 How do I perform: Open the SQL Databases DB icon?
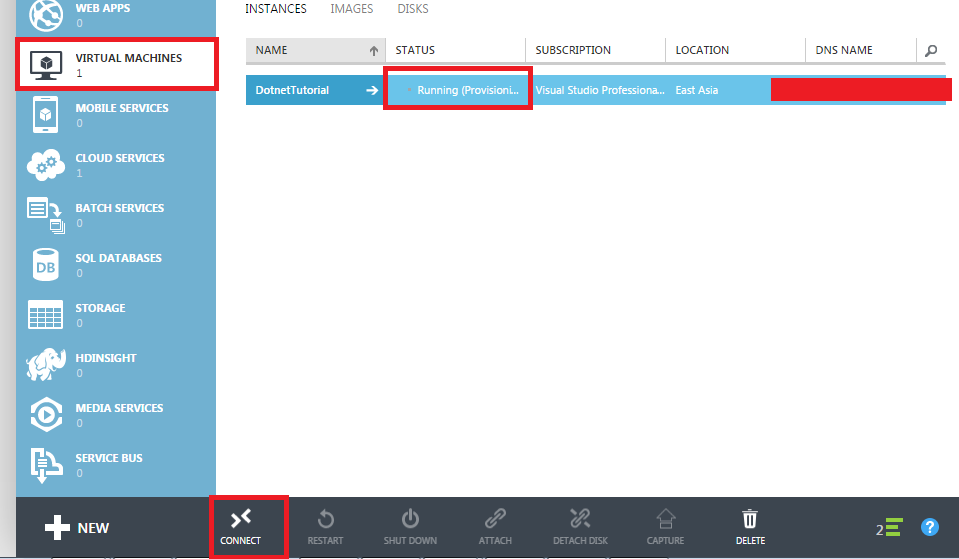[46, 265]
